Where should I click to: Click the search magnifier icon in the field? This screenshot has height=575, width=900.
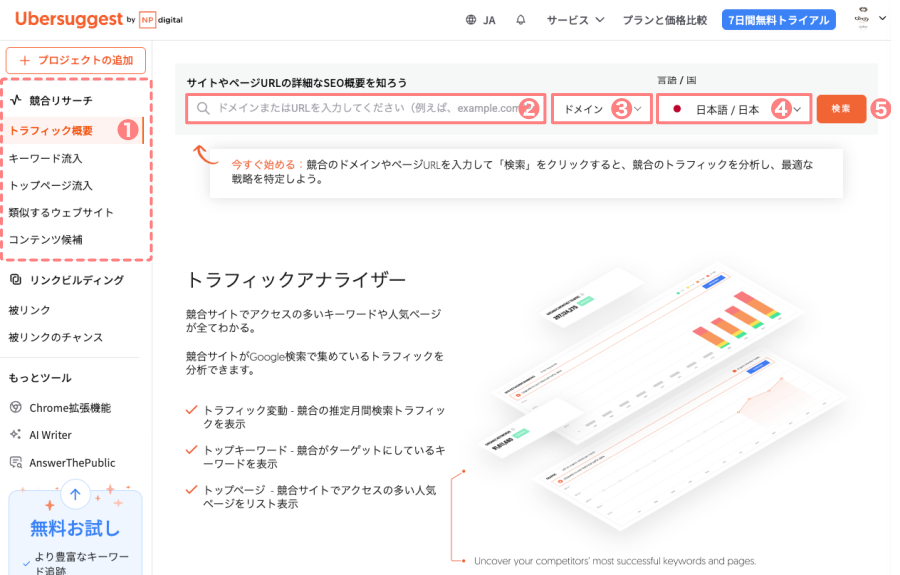point(203,108)
